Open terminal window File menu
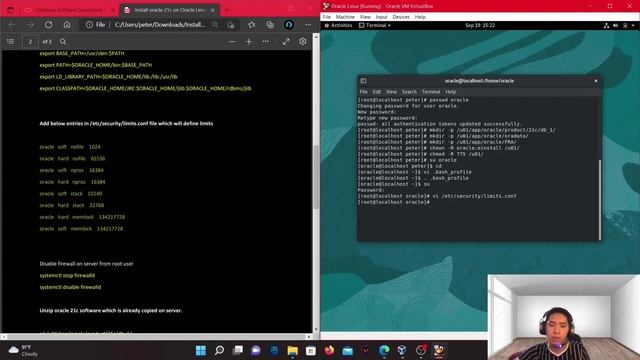640x360 pixels. click(363, 92)
